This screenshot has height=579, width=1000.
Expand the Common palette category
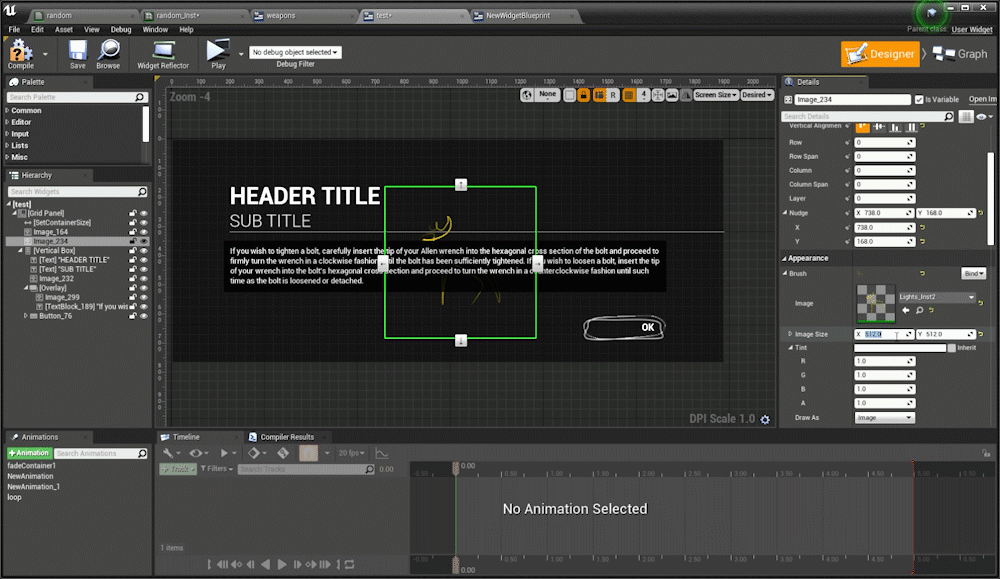point(8,111)
